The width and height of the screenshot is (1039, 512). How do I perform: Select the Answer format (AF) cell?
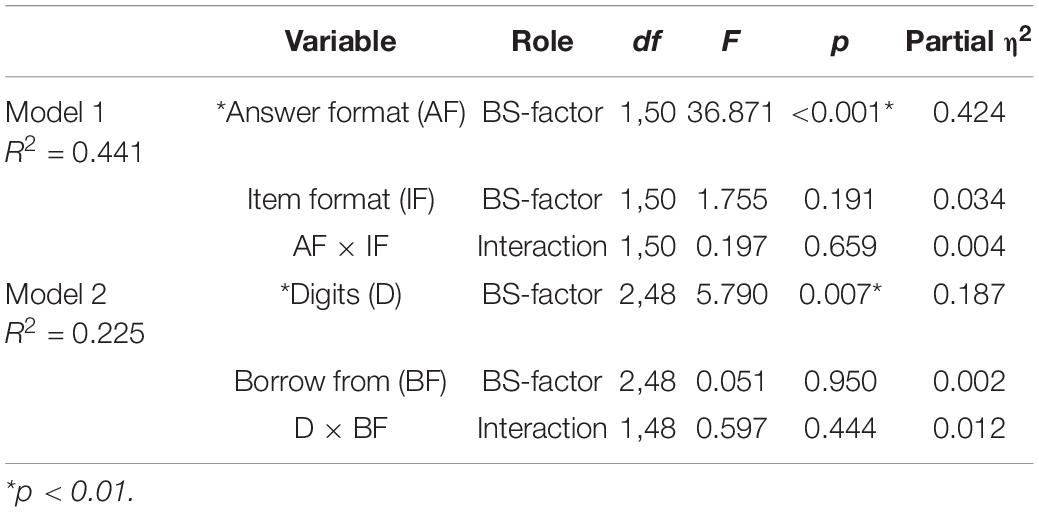[x=341, y=114]
